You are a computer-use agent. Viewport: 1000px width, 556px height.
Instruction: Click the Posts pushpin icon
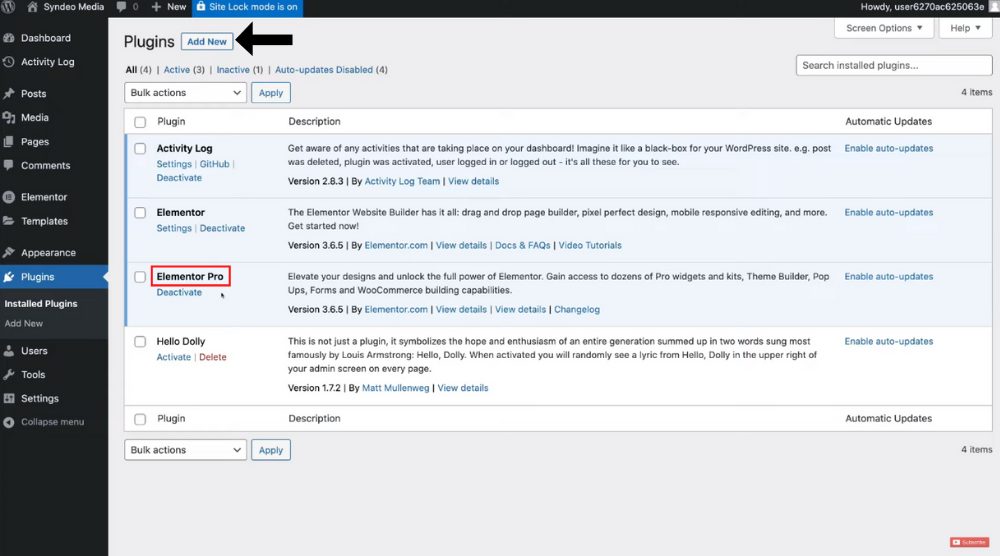coord(9,94)
